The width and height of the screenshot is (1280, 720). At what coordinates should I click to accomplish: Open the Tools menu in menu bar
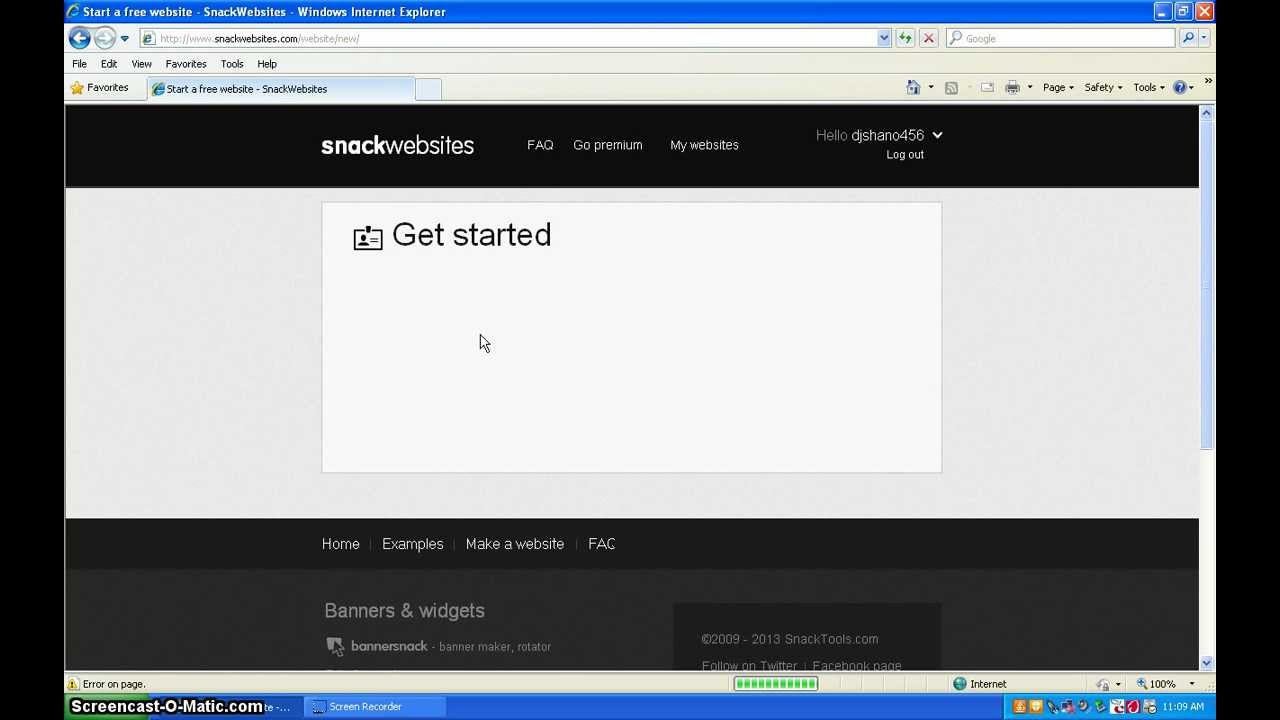[232, 64]
